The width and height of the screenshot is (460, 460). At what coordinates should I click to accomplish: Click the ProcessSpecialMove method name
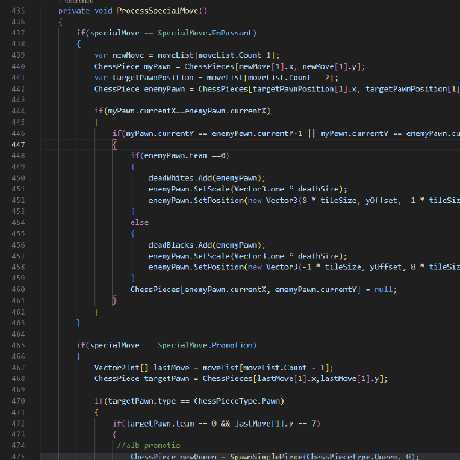click(x=158, y=11)
